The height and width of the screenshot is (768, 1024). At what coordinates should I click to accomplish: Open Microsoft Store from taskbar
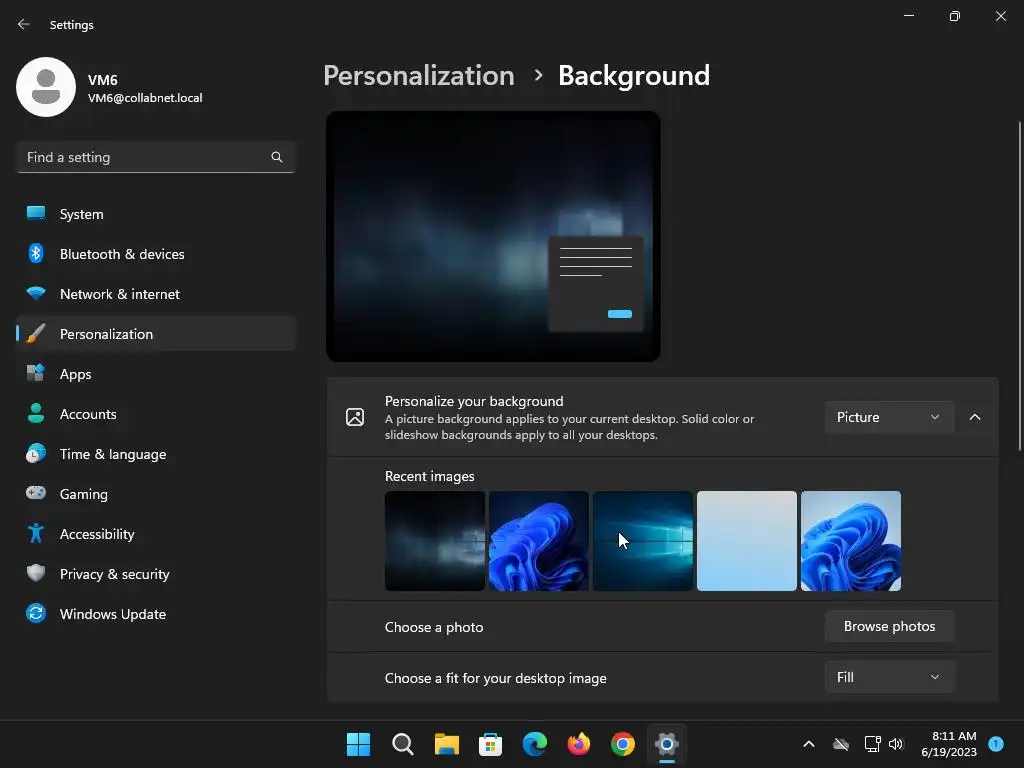click(x=490, y=744)
